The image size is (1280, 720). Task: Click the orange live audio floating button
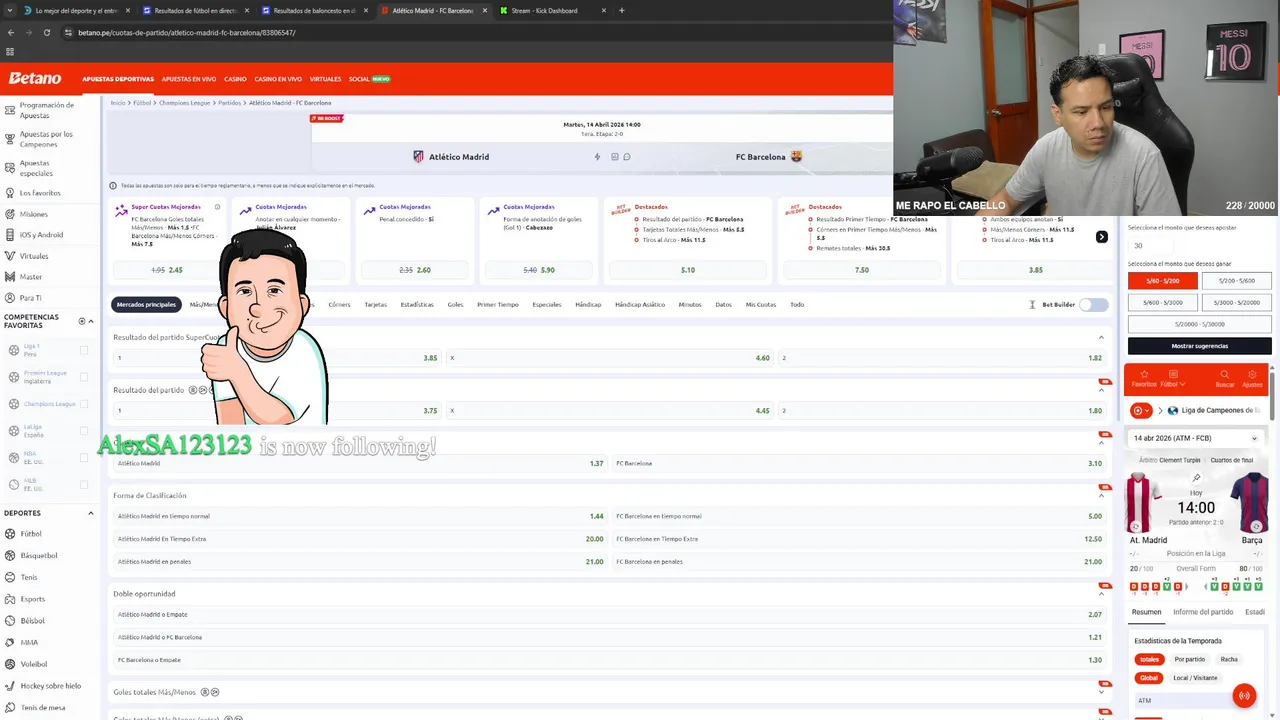tap(1244, 695)
